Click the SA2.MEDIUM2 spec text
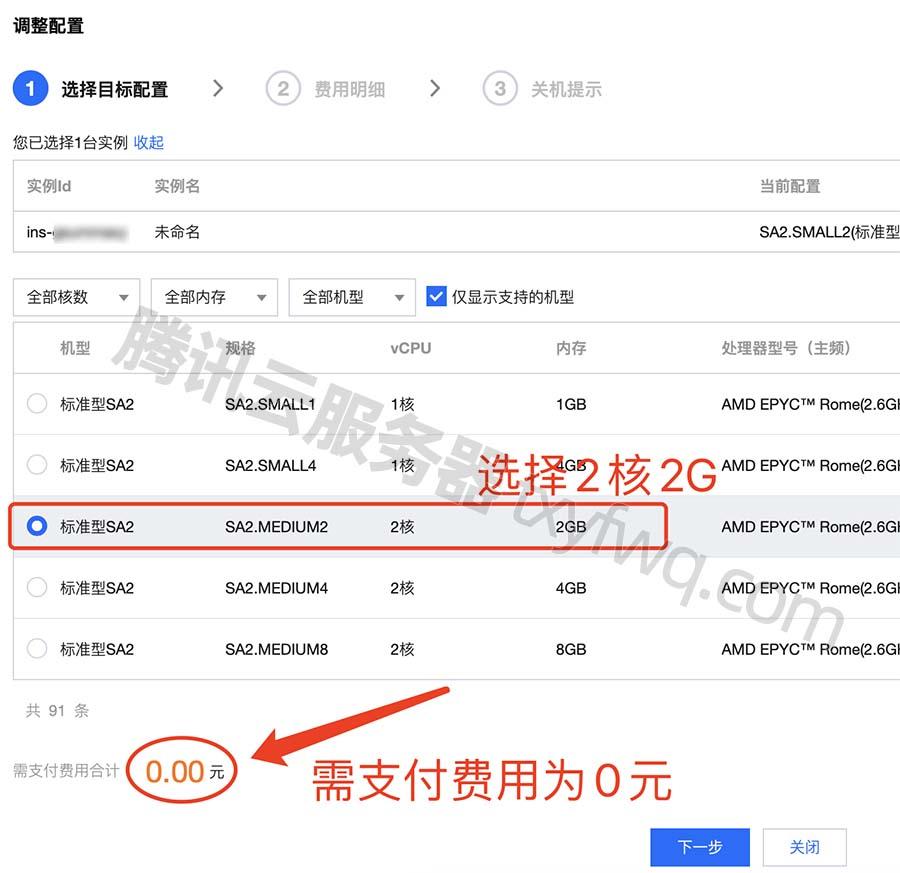Viewport: 900px width, 873px height. 276,527
